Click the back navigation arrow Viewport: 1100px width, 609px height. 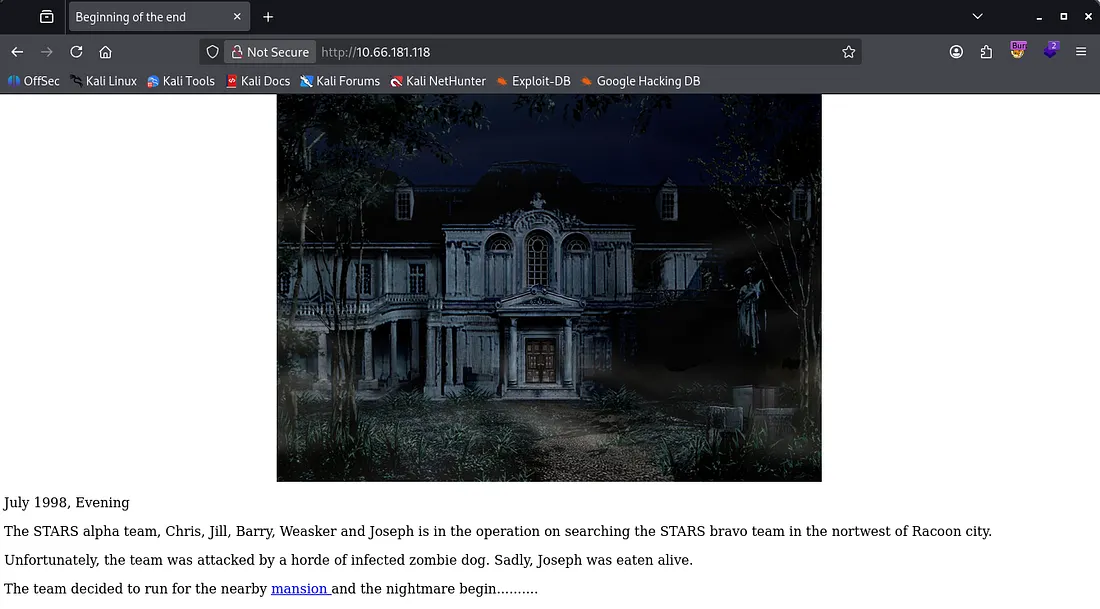17,52
